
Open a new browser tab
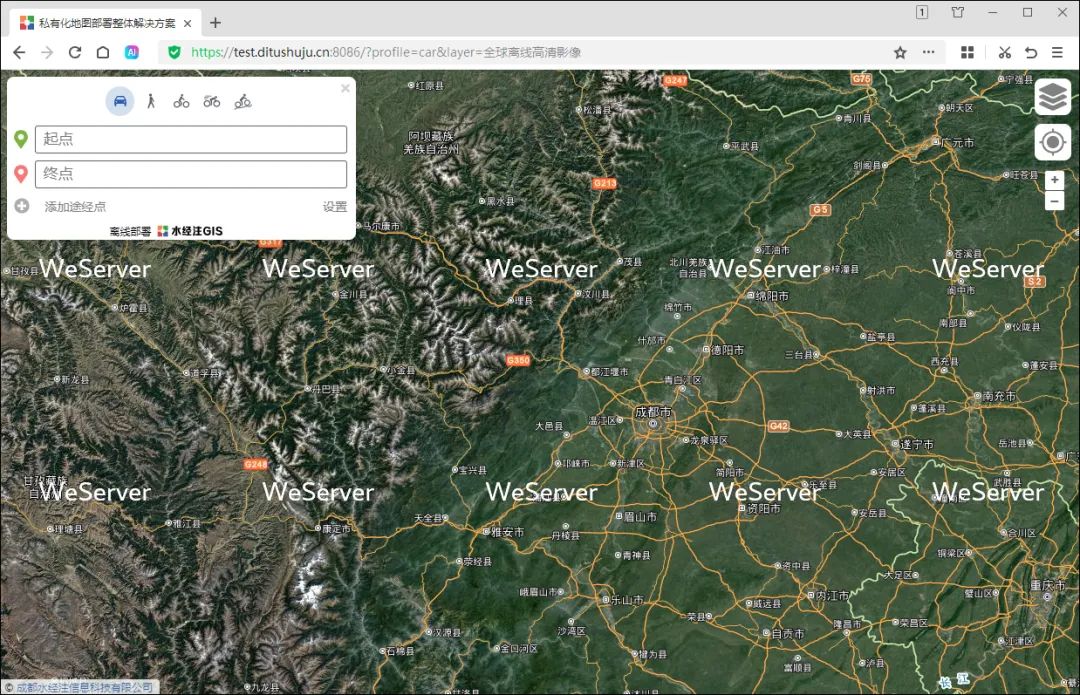click(215, 23)
